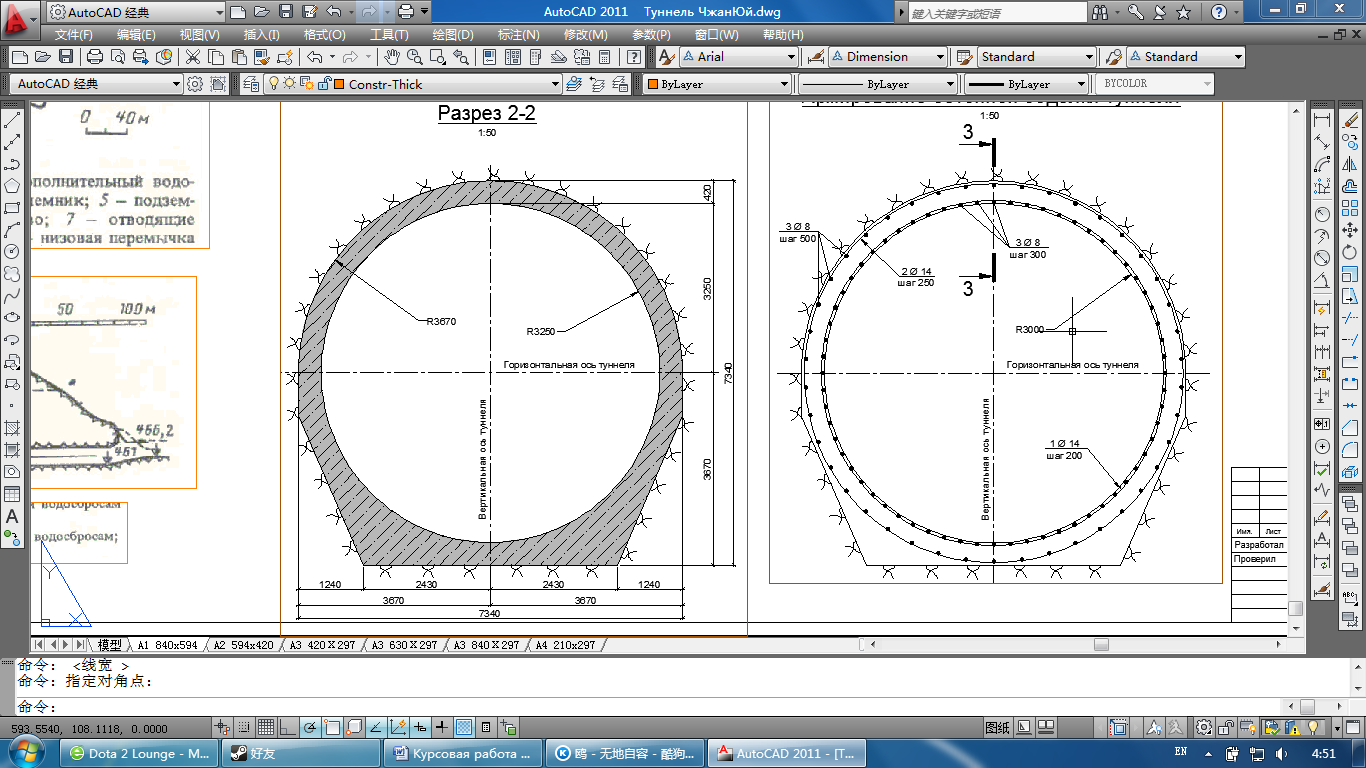Open Курсовая работа taskbar window
The height and width of the screenshot is (768, 1366).
pos(464,753)
